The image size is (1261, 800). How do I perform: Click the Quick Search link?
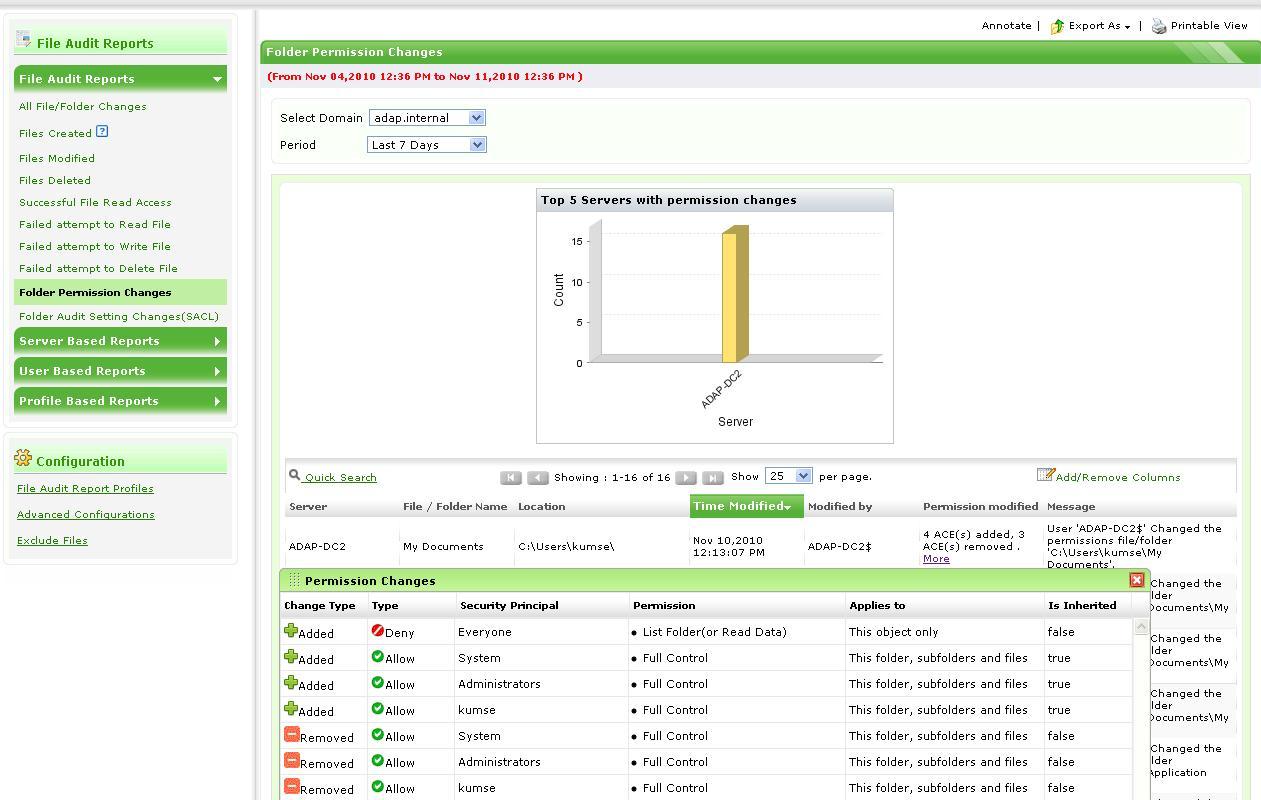point(340,478)
